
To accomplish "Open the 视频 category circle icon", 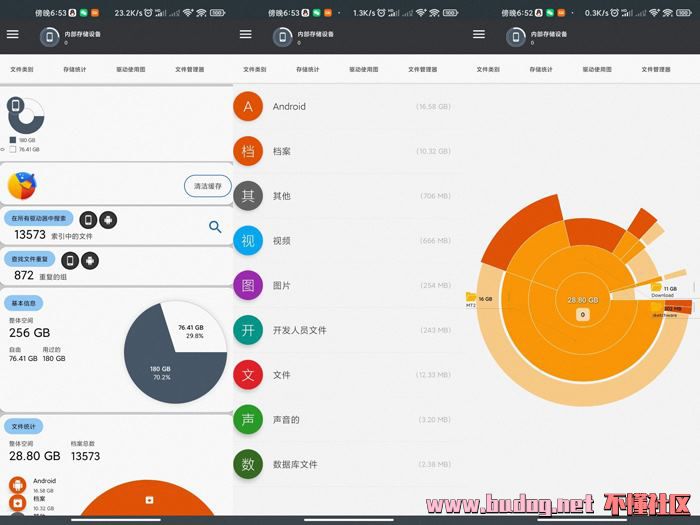I will [248, 240].
